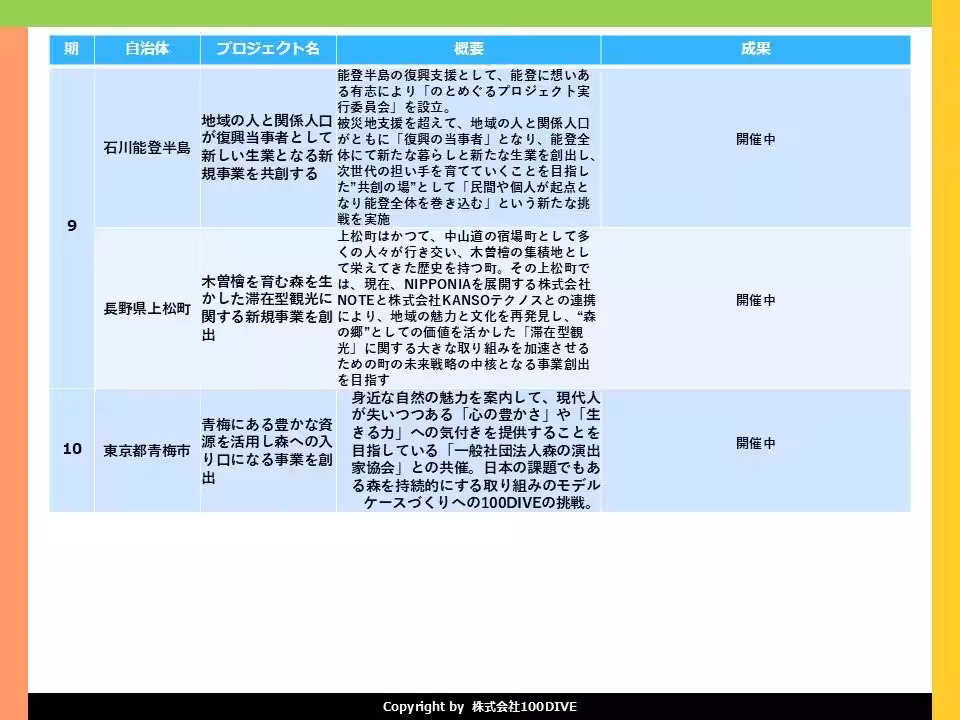Click the 期 column header
The image size is (960, 720).
[x=71, y=48]
